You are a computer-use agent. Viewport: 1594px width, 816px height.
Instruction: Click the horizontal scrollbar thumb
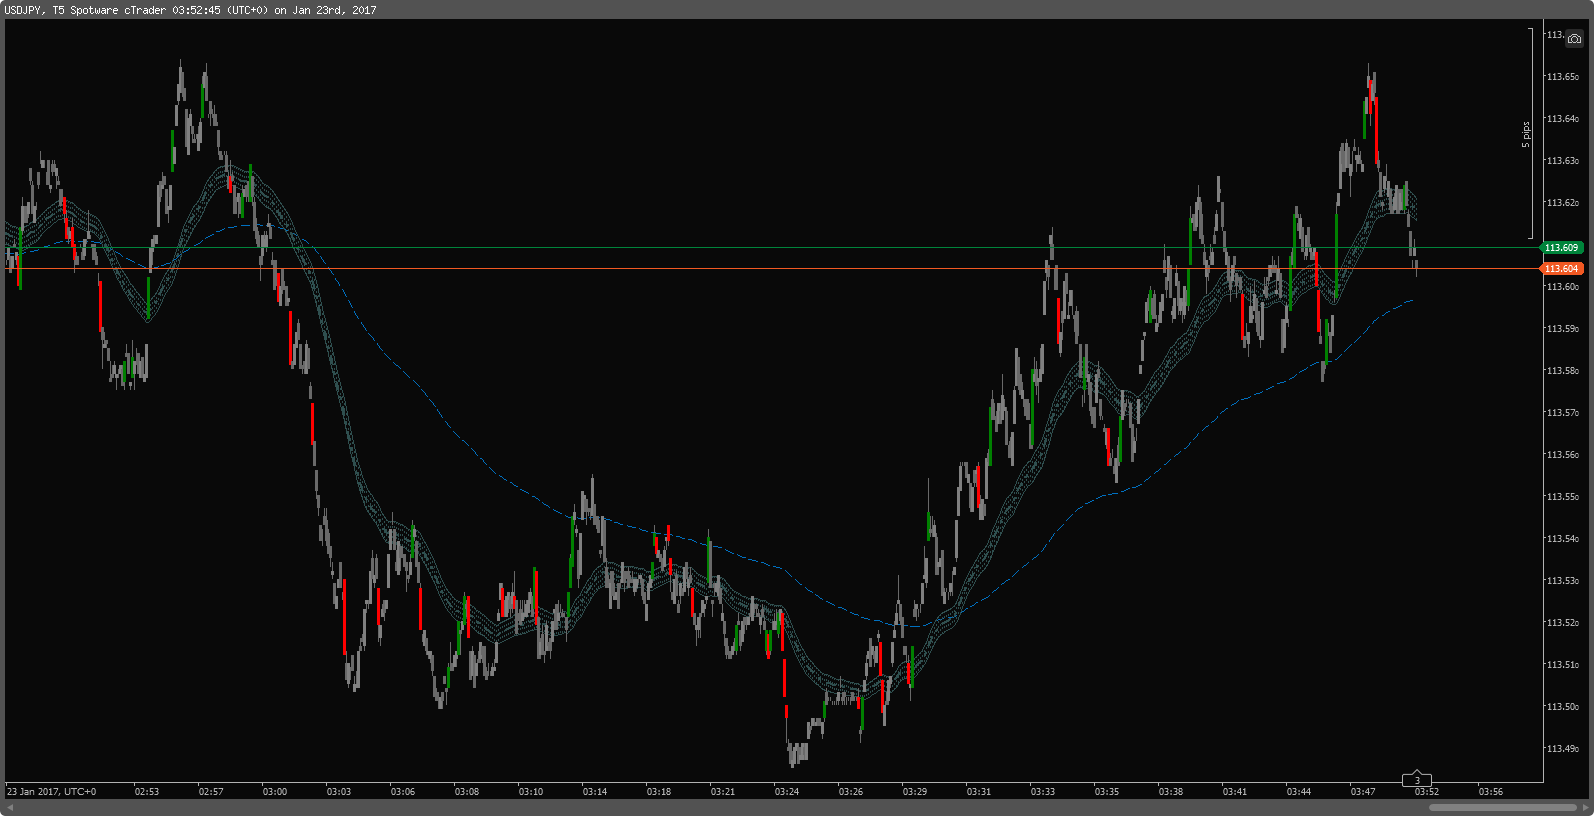click(1502, 807)
